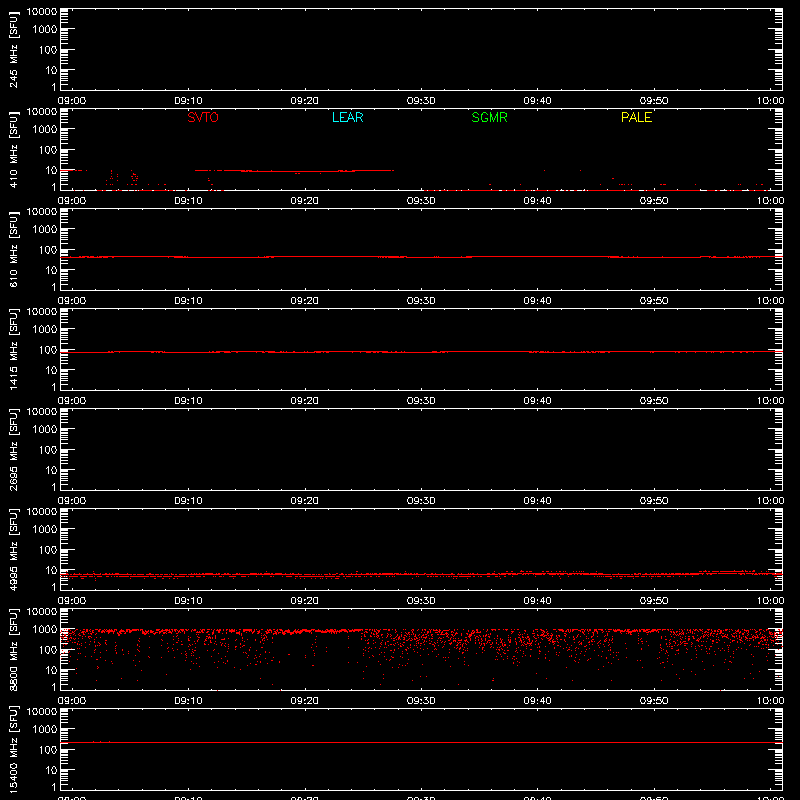Click the 100 tick label on 4995 MHz panel
Screen dimensions: 800x800
[48, 550]
